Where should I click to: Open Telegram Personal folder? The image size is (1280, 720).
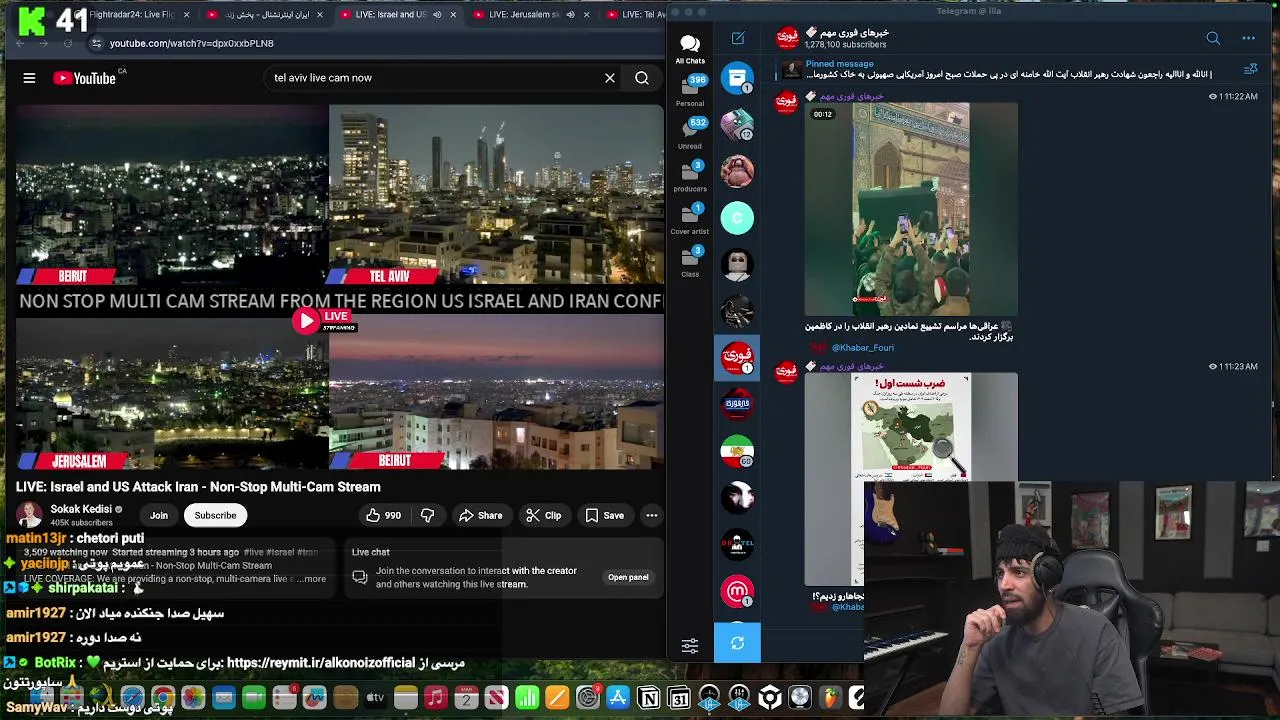click(690, 89)
